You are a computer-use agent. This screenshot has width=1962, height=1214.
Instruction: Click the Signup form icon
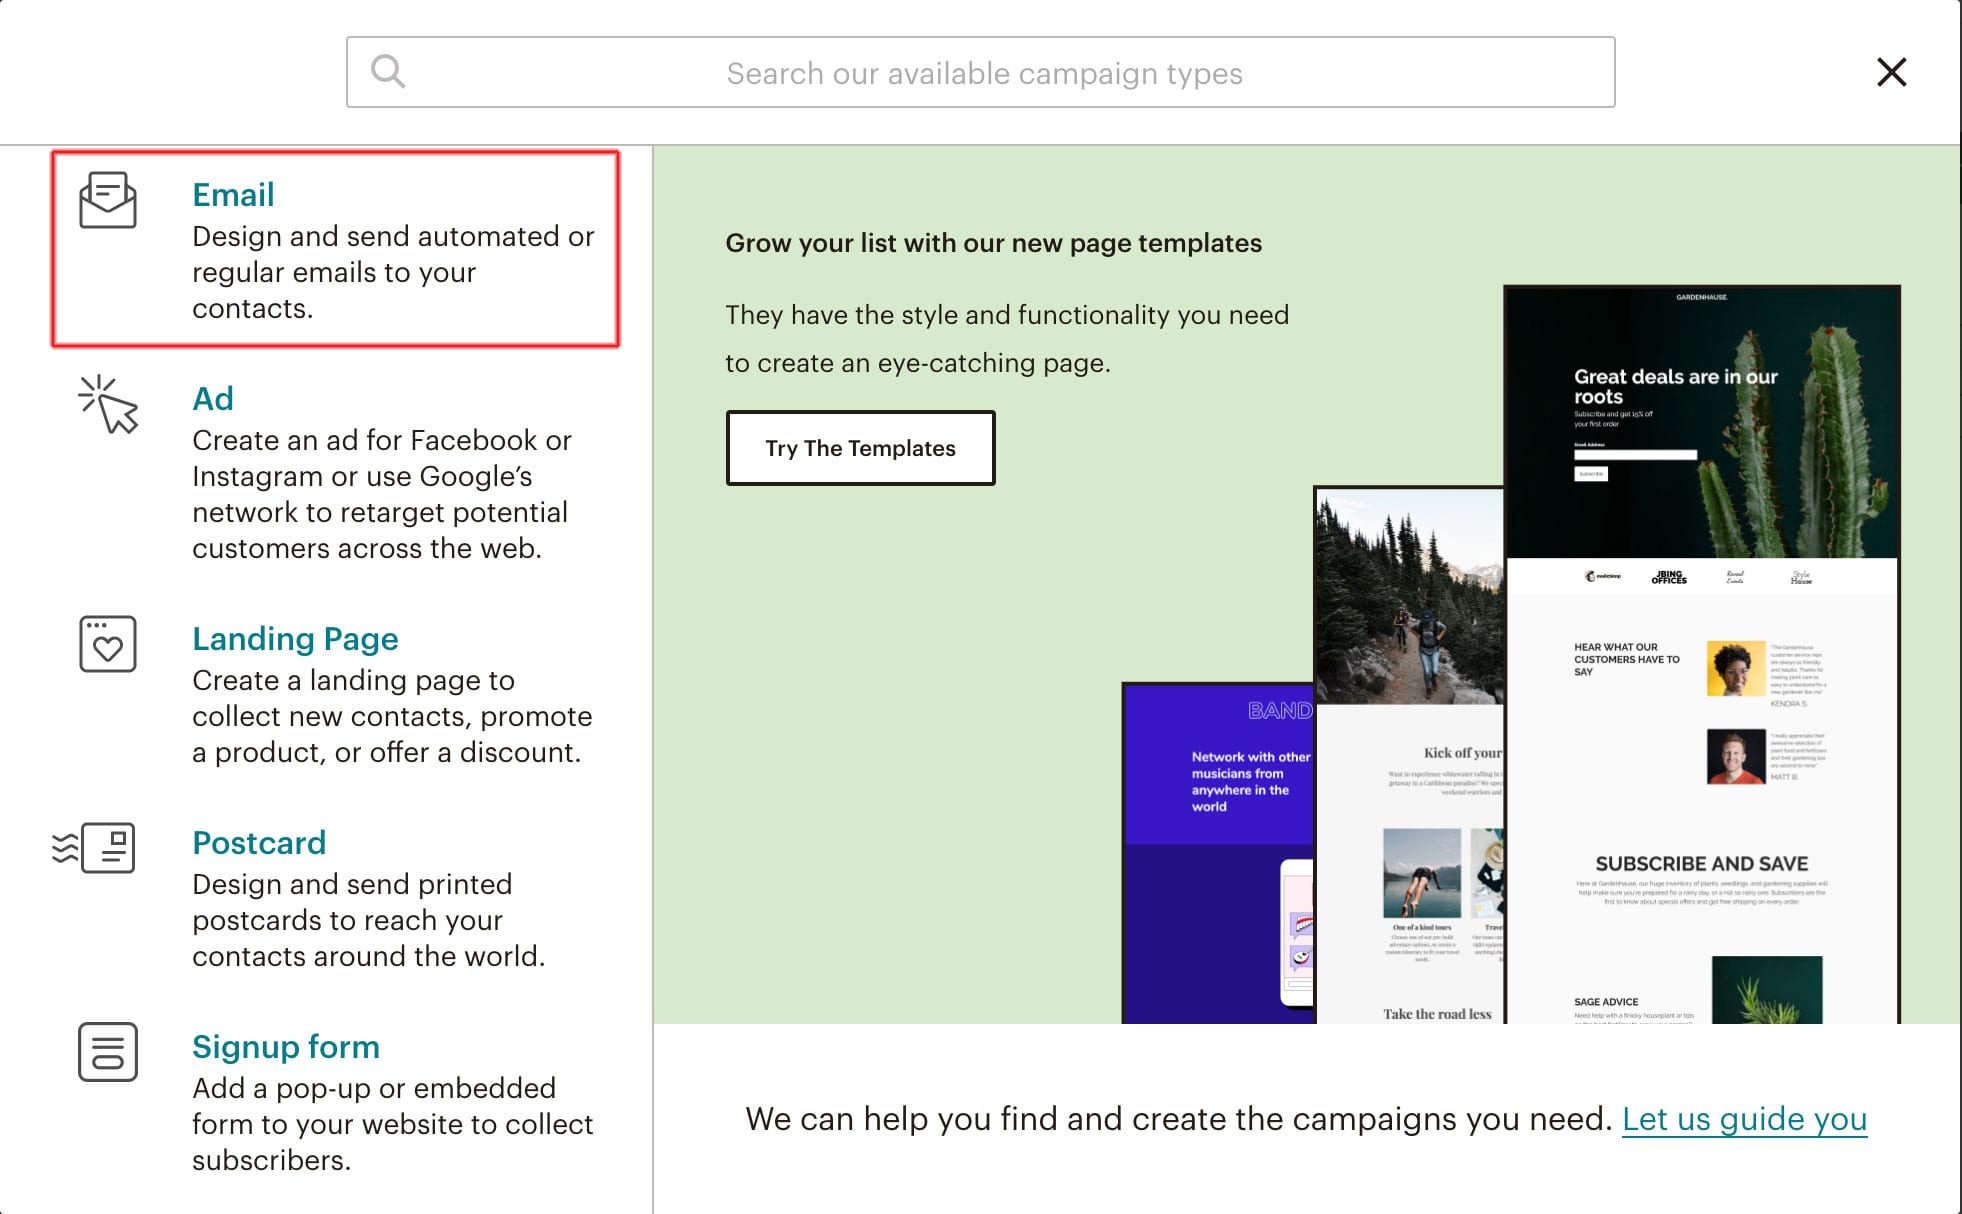[x=108, y=1052]
